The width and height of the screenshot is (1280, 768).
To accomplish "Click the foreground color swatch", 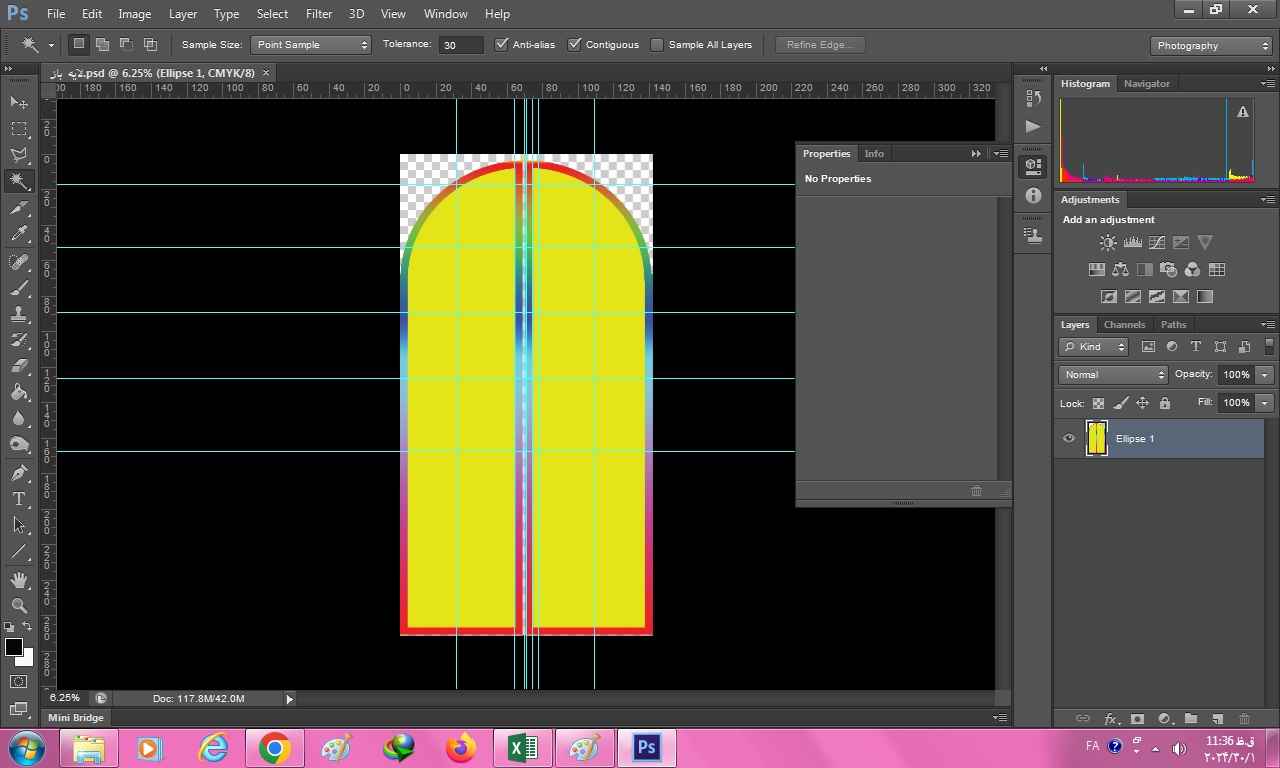I will coord(14,647).
